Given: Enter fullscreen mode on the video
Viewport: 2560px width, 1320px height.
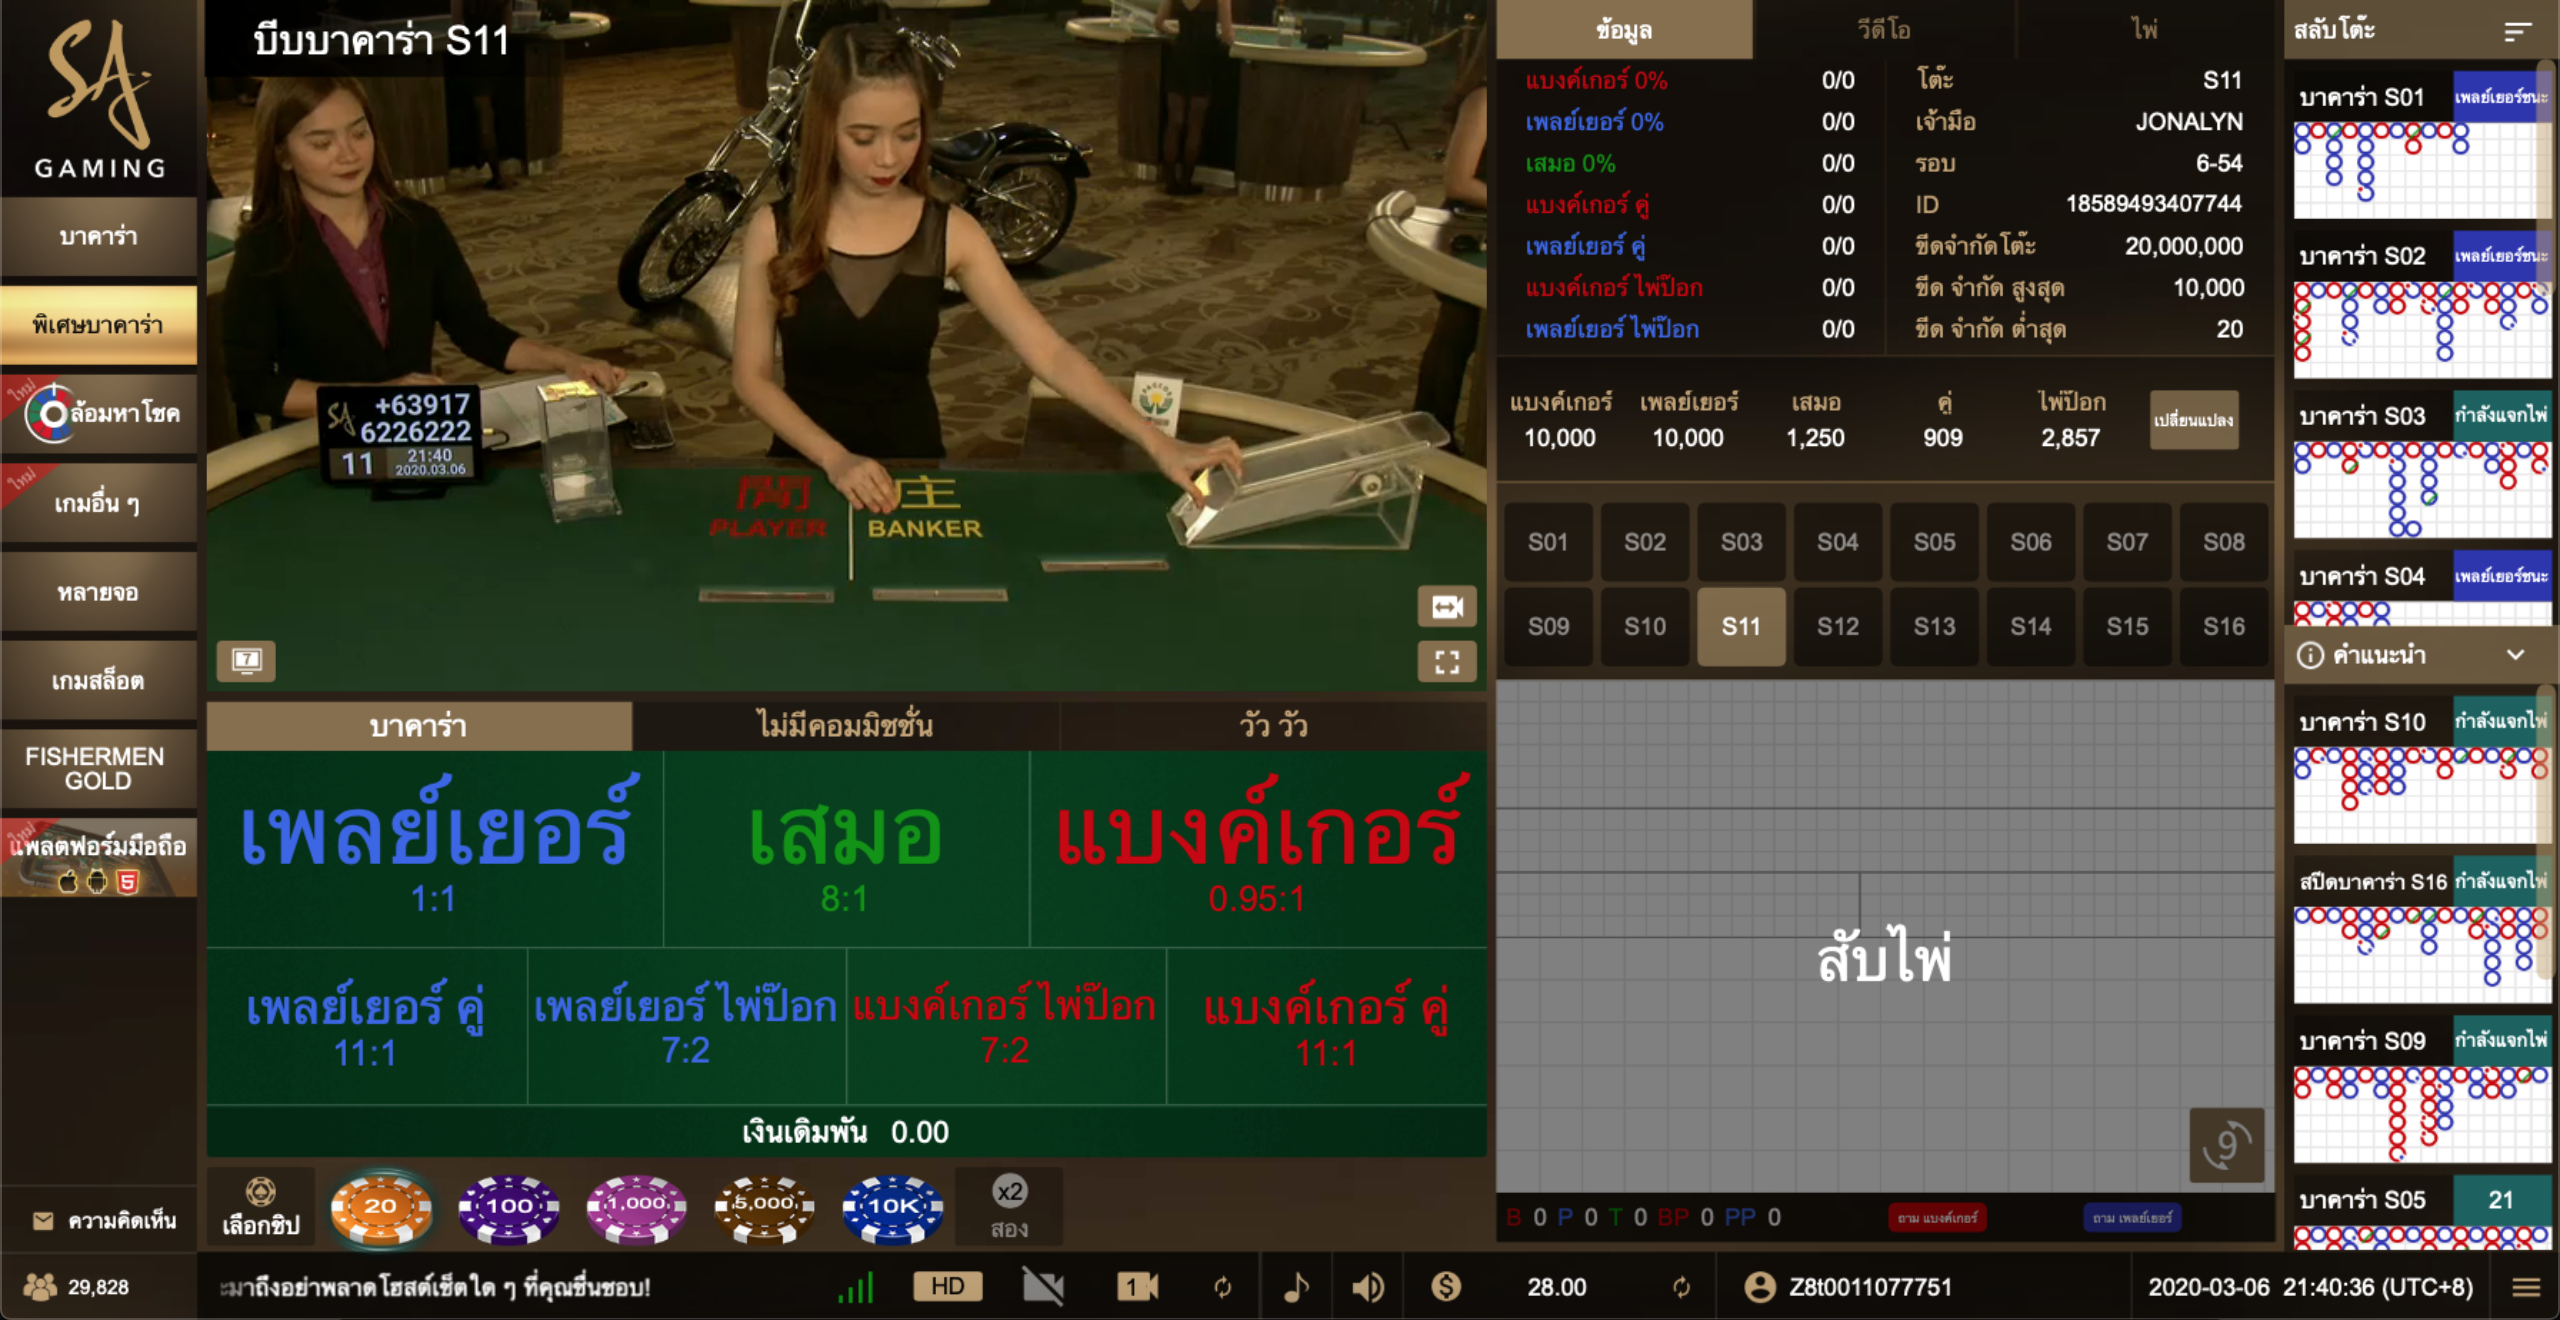Looking at the screenshot, I should (x=1446, y=661).
